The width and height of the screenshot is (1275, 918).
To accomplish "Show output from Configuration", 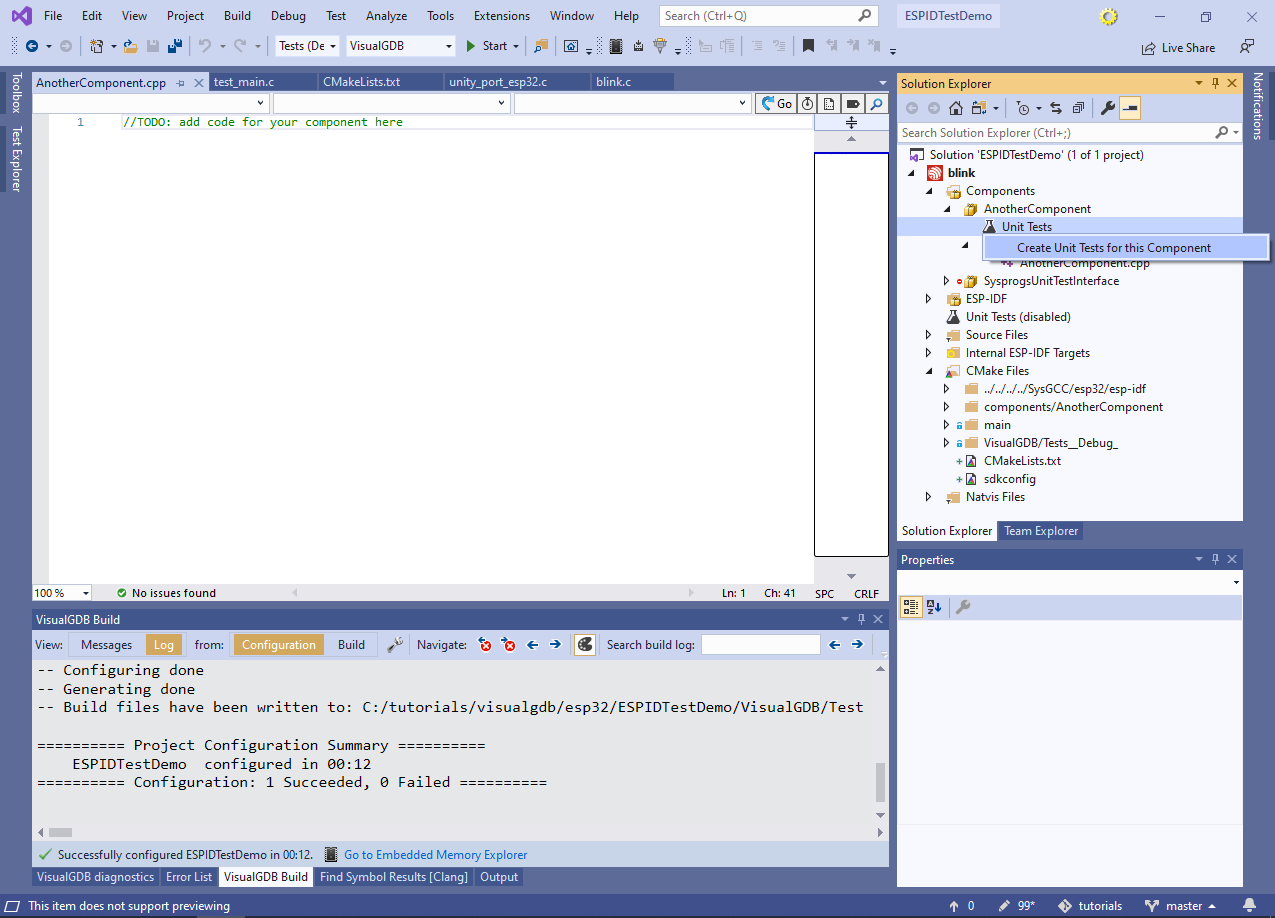I will point(279,645).
